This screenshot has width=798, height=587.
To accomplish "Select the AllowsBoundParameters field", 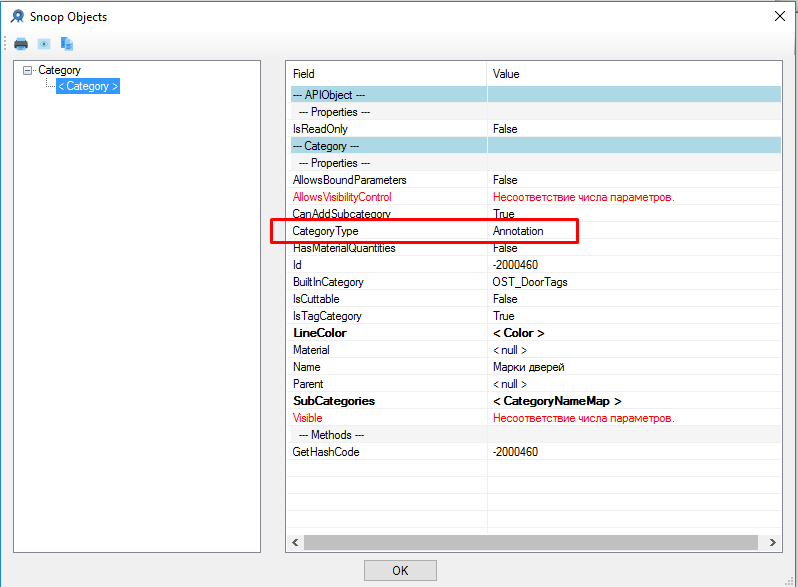I will 350,180.
